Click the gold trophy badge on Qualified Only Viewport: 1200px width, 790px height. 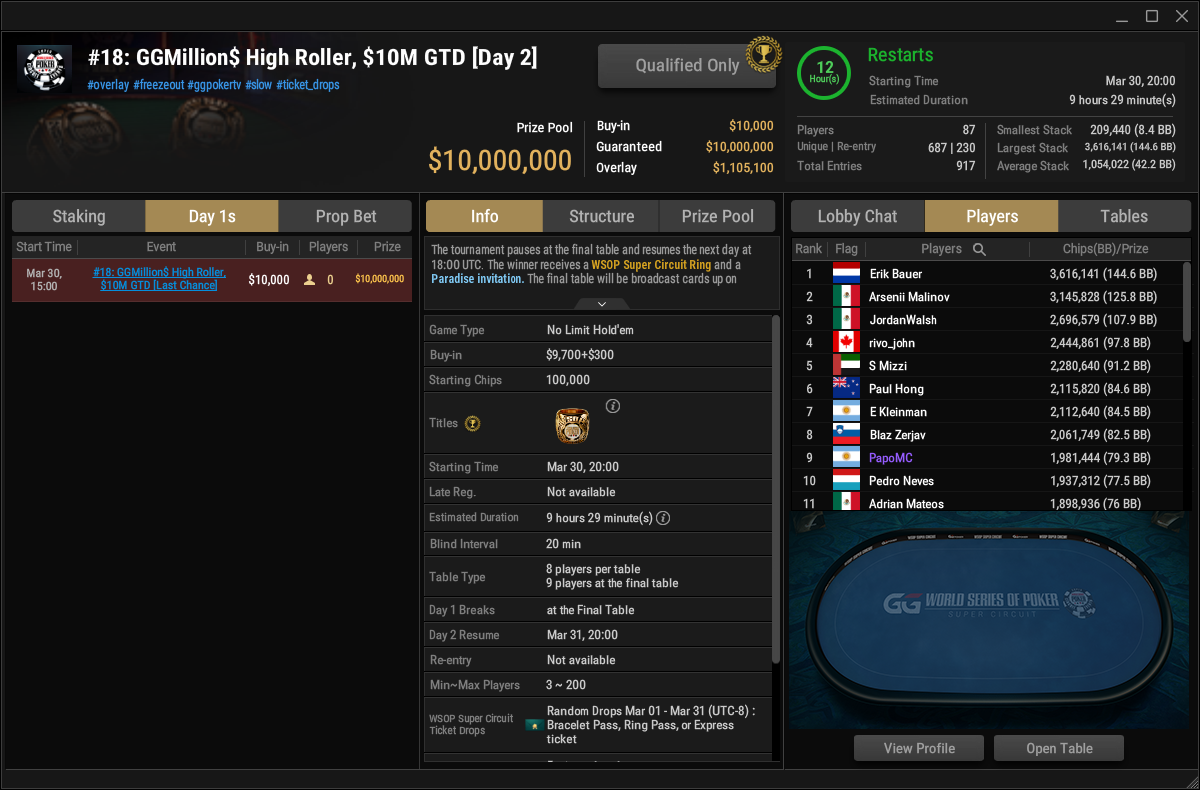coord(763,53)
